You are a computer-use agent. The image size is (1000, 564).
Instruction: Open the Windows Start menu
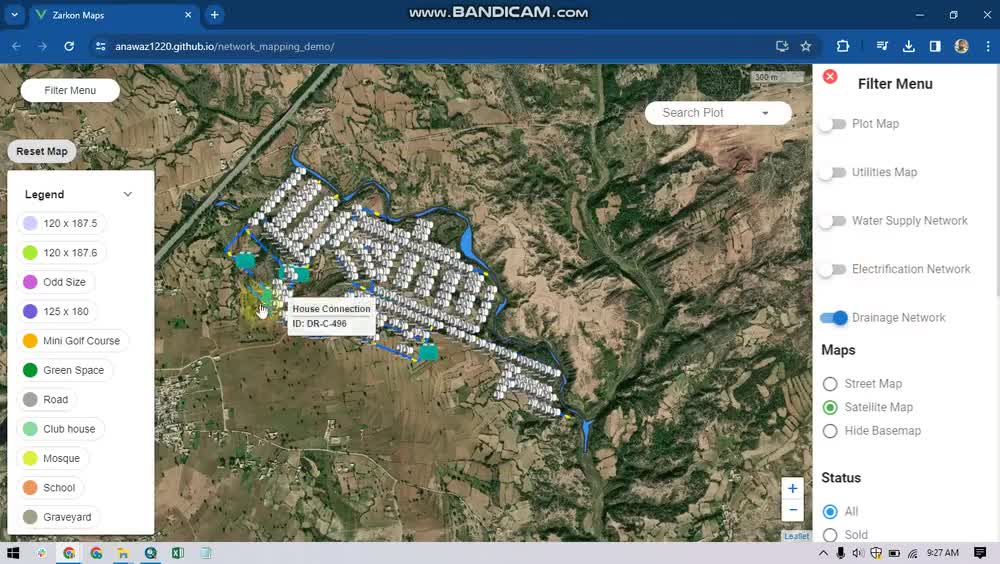(x=13, y=553)
